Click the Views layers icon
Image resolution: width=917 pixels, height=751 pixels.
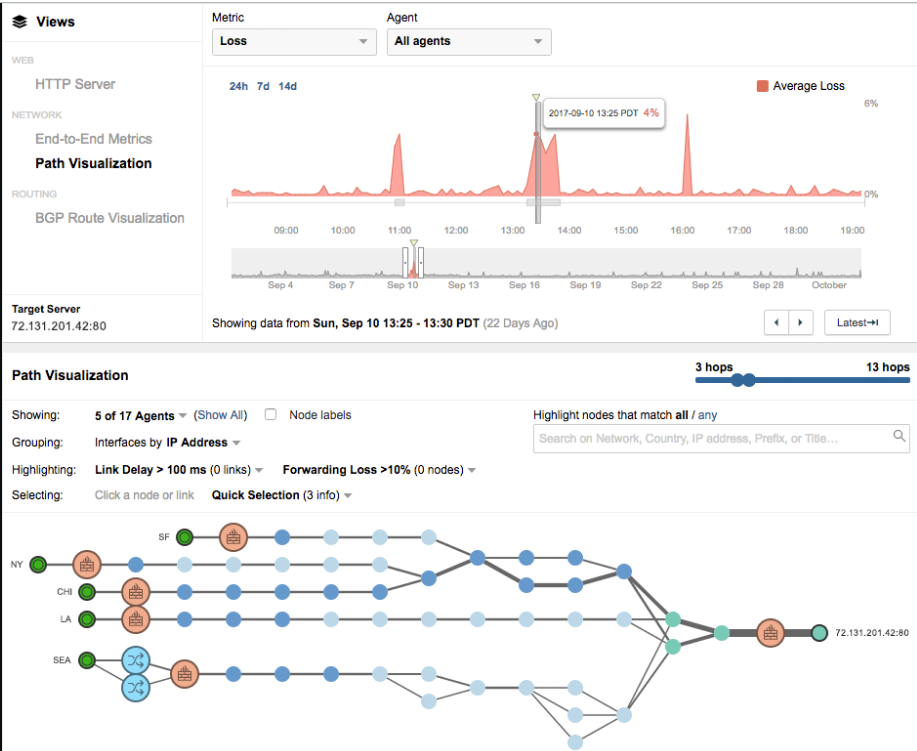pyautogui.click(x=19, y=21)
